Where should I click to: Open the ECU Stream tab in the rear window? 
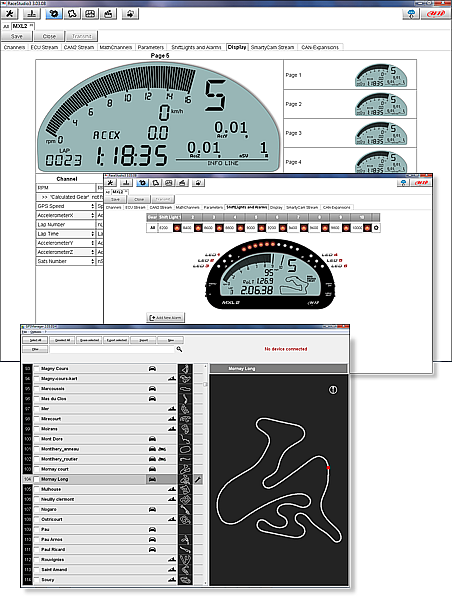(44, 47)
